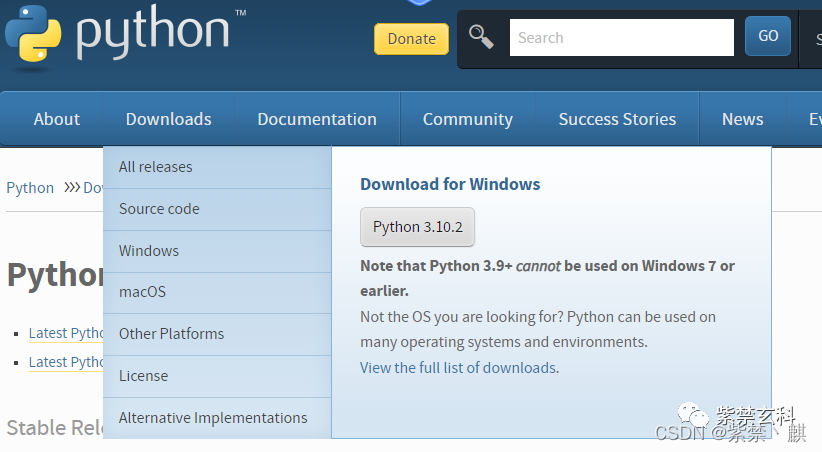This screenshot has width=822, height=452.
Task: Open the News menu
Action: tap(742, 119)
